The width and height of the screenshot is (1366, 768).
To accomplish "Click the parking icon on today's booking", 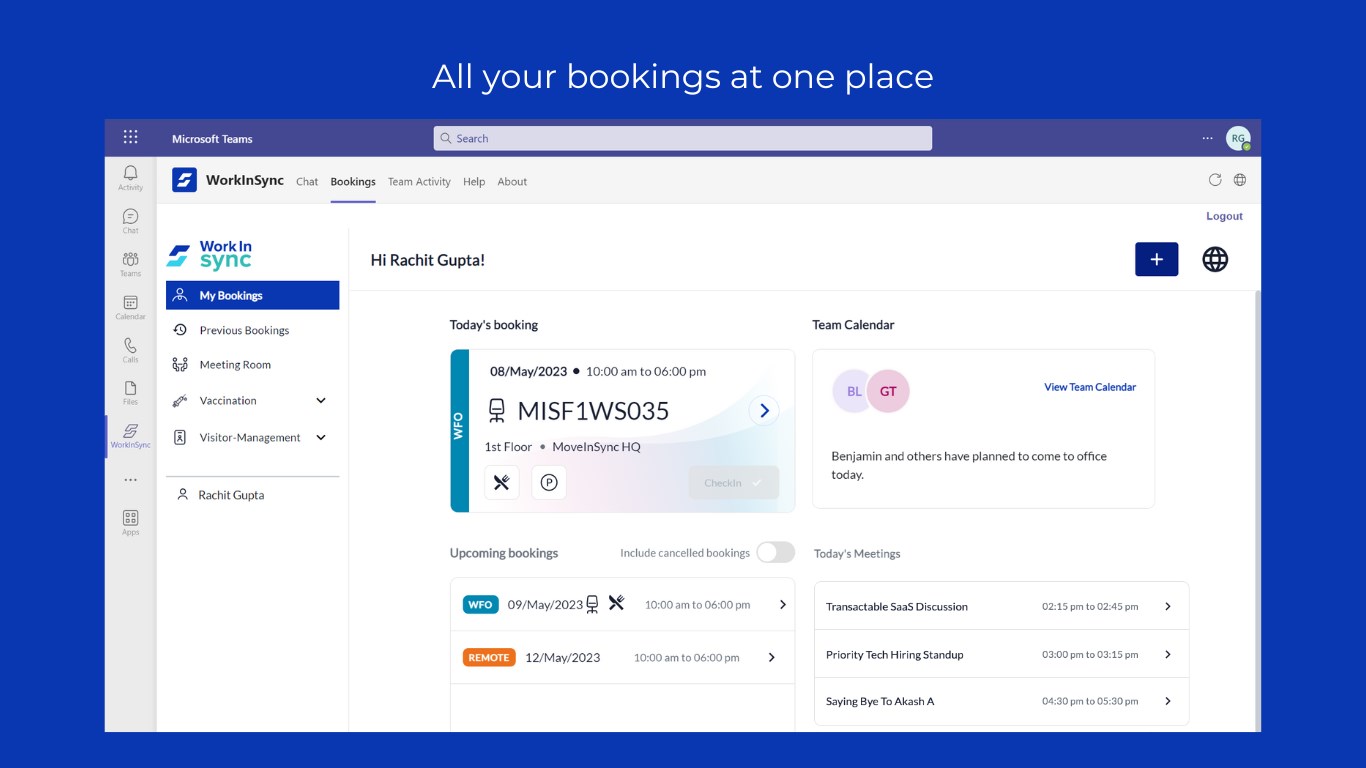I will point(549,483).
